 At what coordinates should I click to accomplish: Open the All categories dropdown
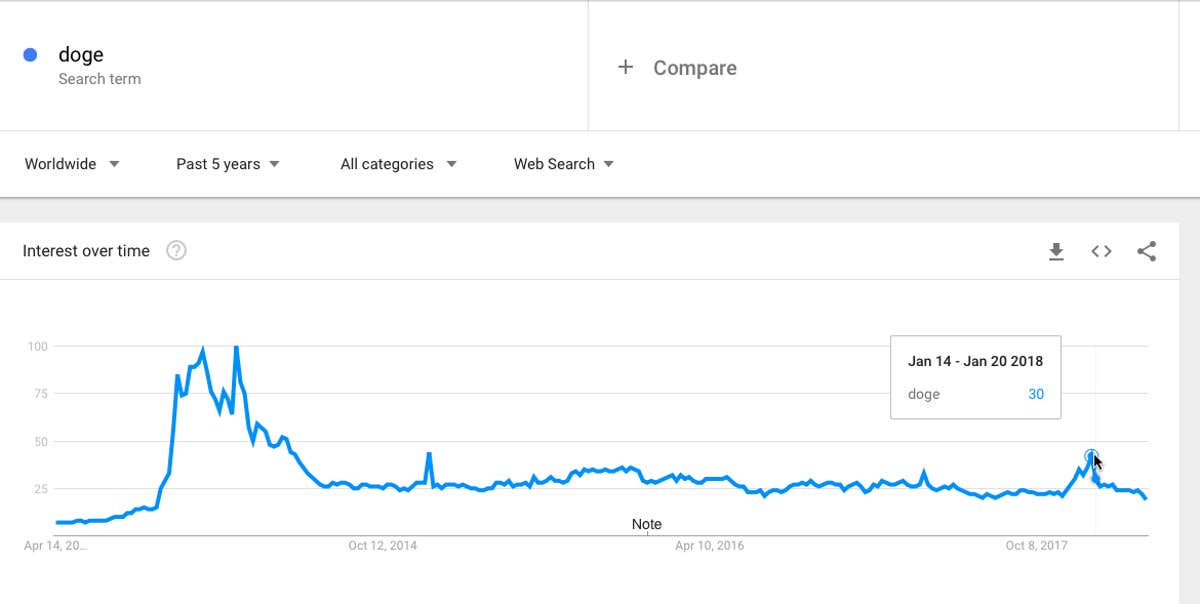pos(398,163)
